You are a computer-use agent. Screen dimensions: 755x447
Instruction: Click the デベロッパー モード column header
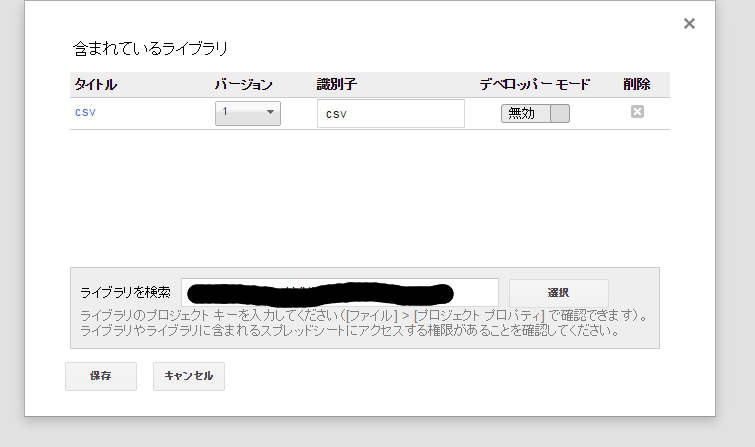(534, 85)
